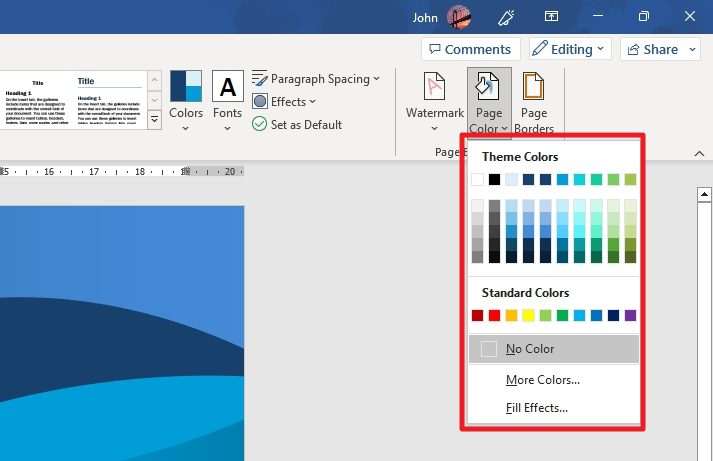Click the Watermark dropdown chevron
713x461 pixels.
435,129
